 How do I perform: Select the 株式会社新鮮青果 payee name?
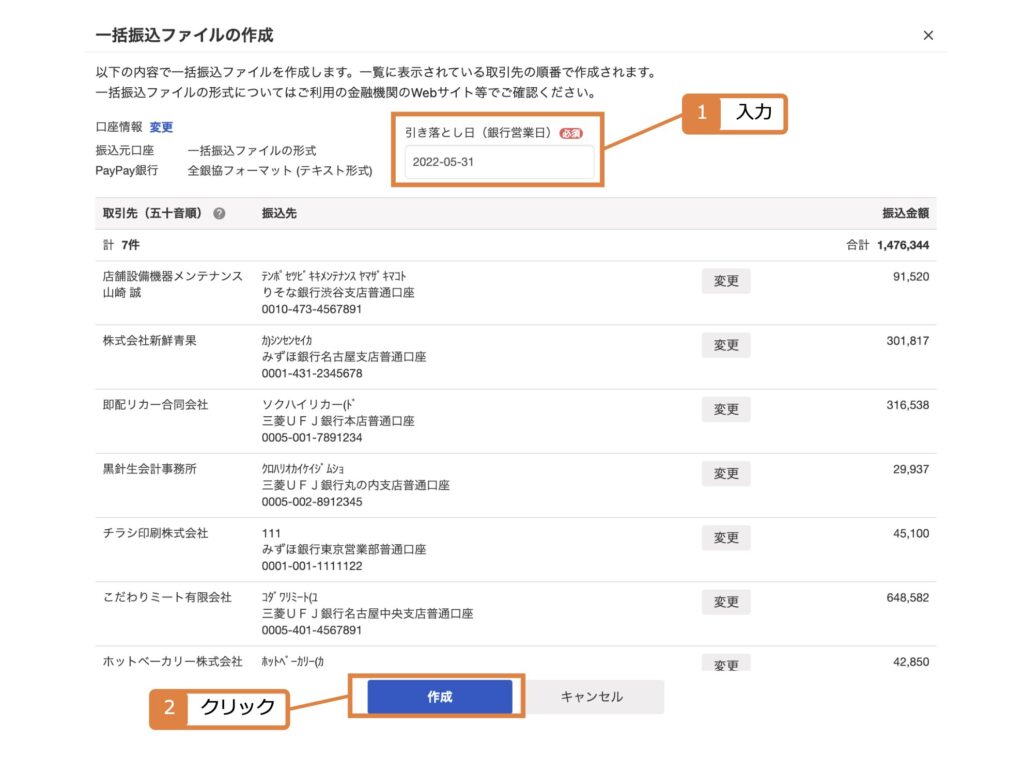point(150,340)
